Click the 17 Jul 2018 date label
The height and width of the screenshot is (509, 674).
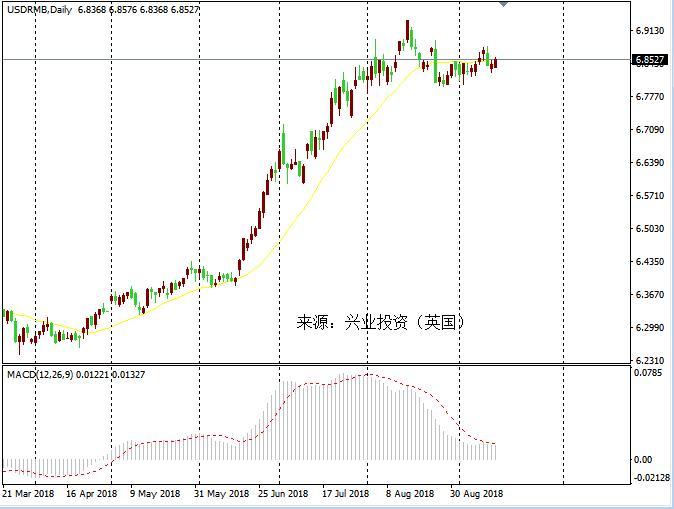(346, 494)
